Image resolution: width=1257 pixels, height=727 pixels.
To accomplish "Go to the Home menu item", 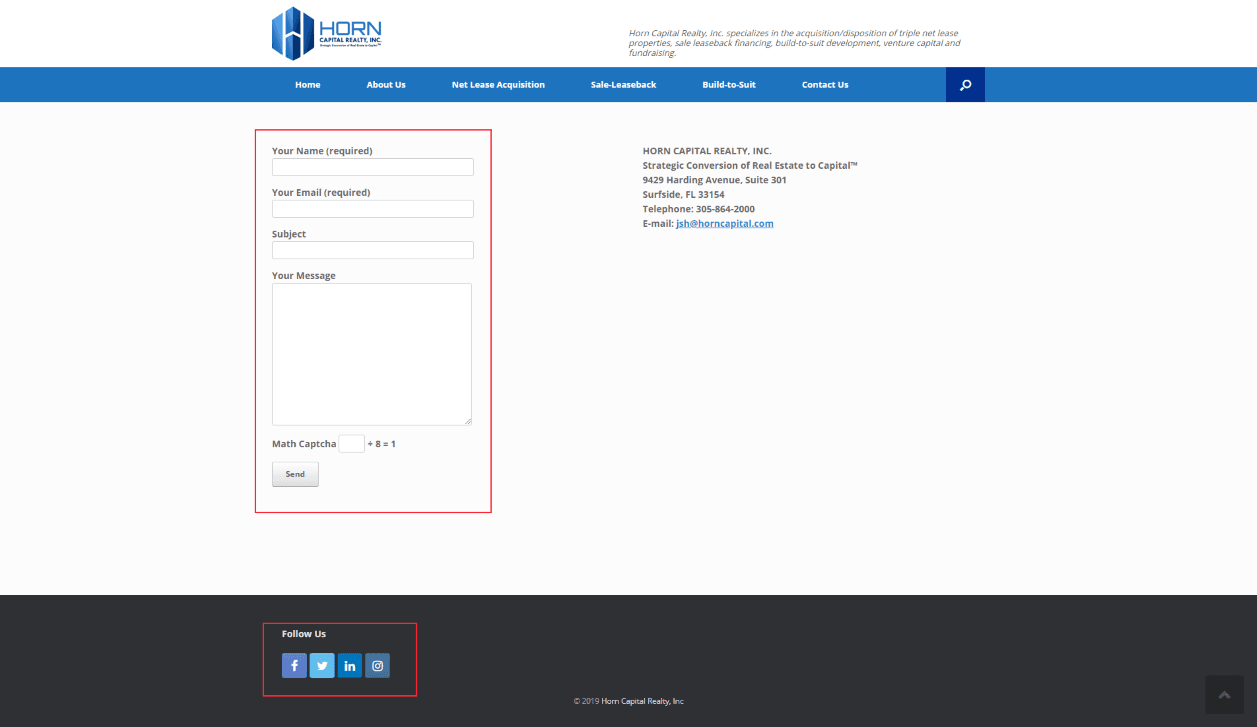I will click(x=308, y=85).
